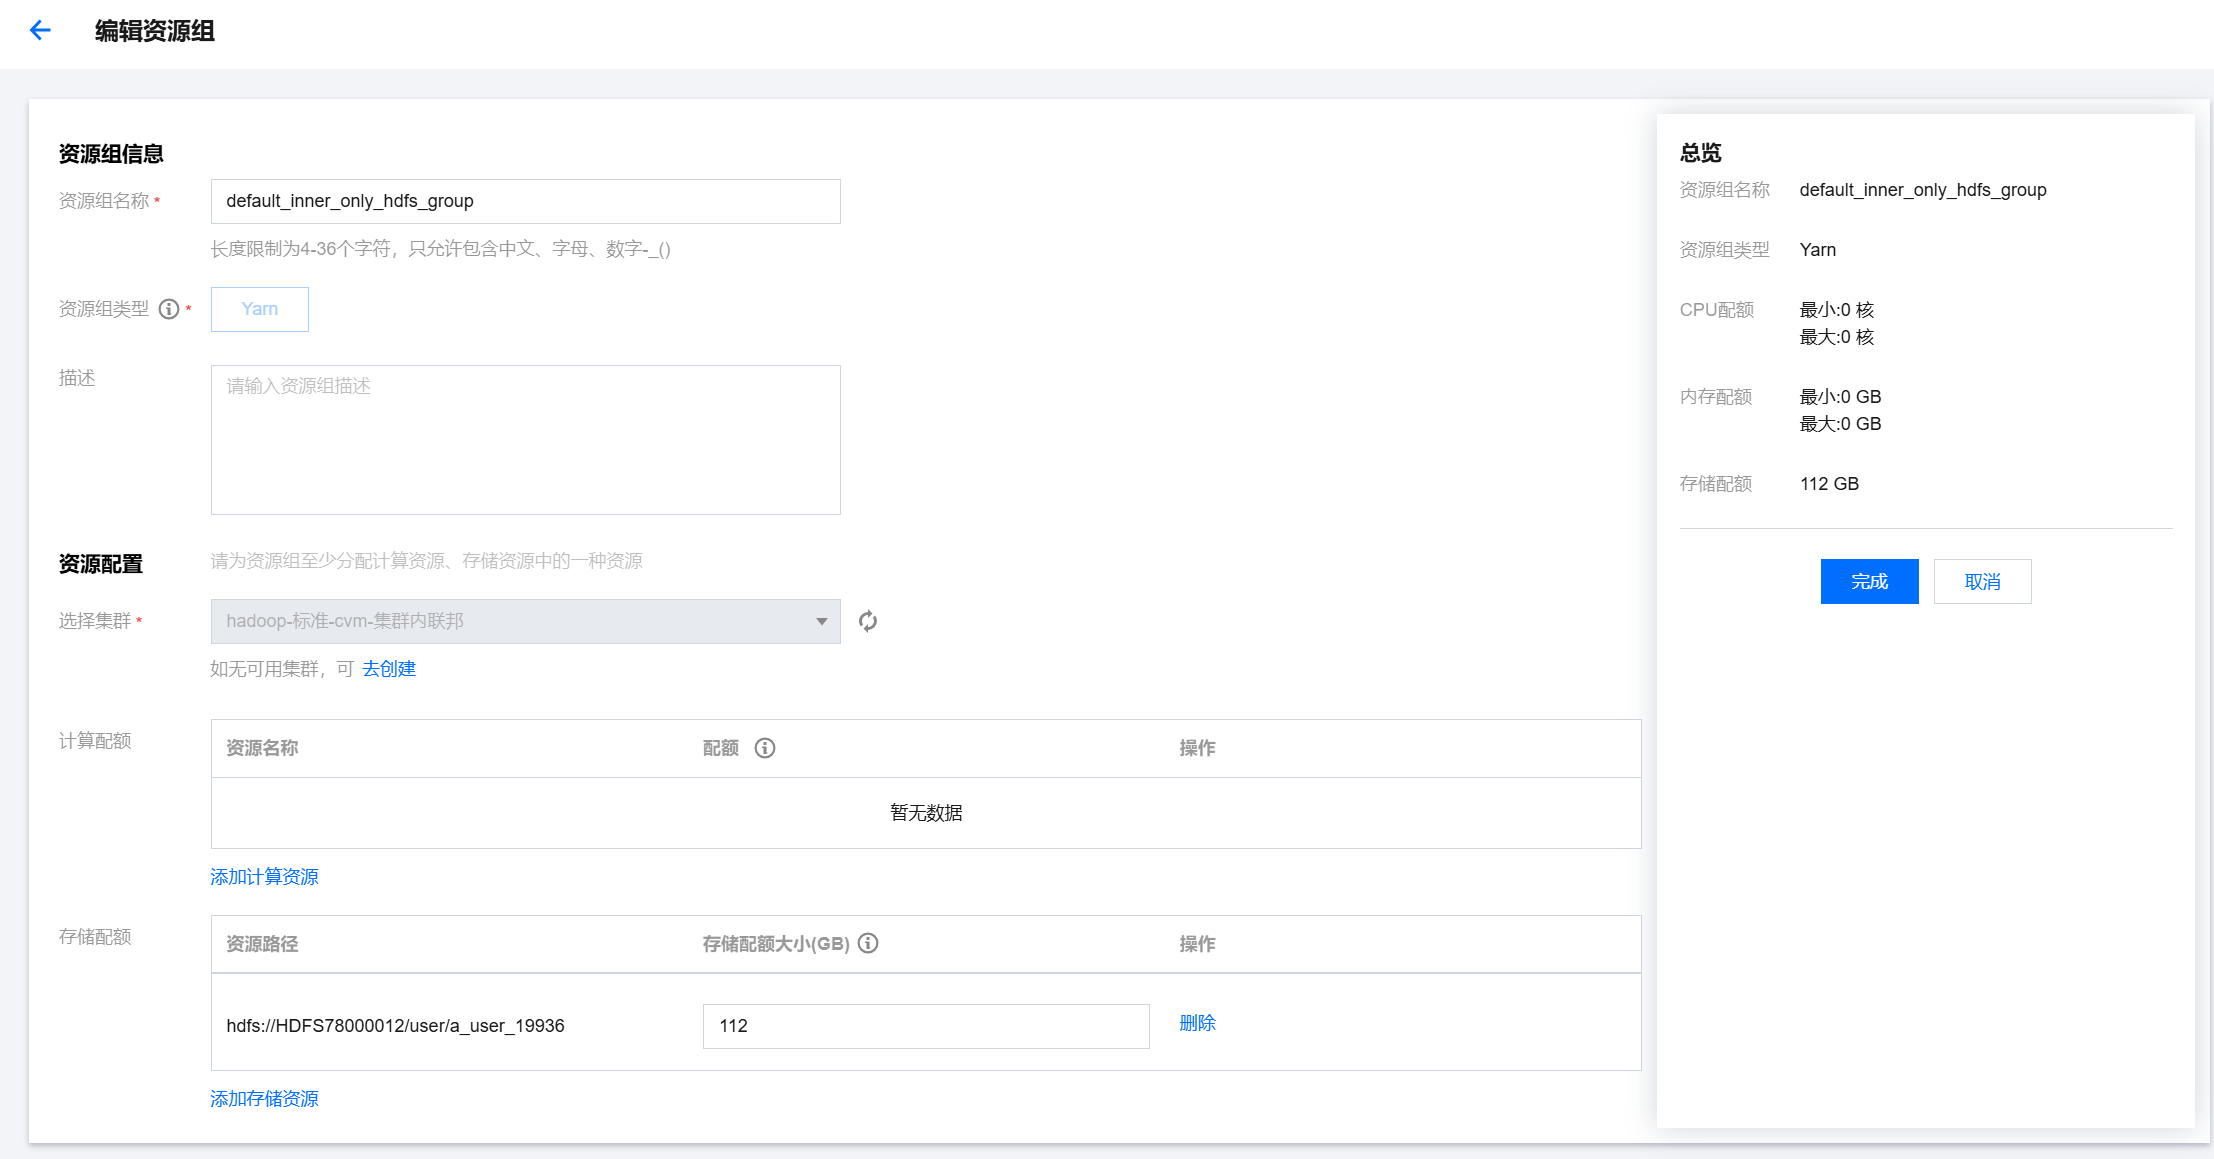The image size is (2214, 1159).
Task: Focus the 资源组名称 input field
Action: pyautogui.click(x=525, y=201)
